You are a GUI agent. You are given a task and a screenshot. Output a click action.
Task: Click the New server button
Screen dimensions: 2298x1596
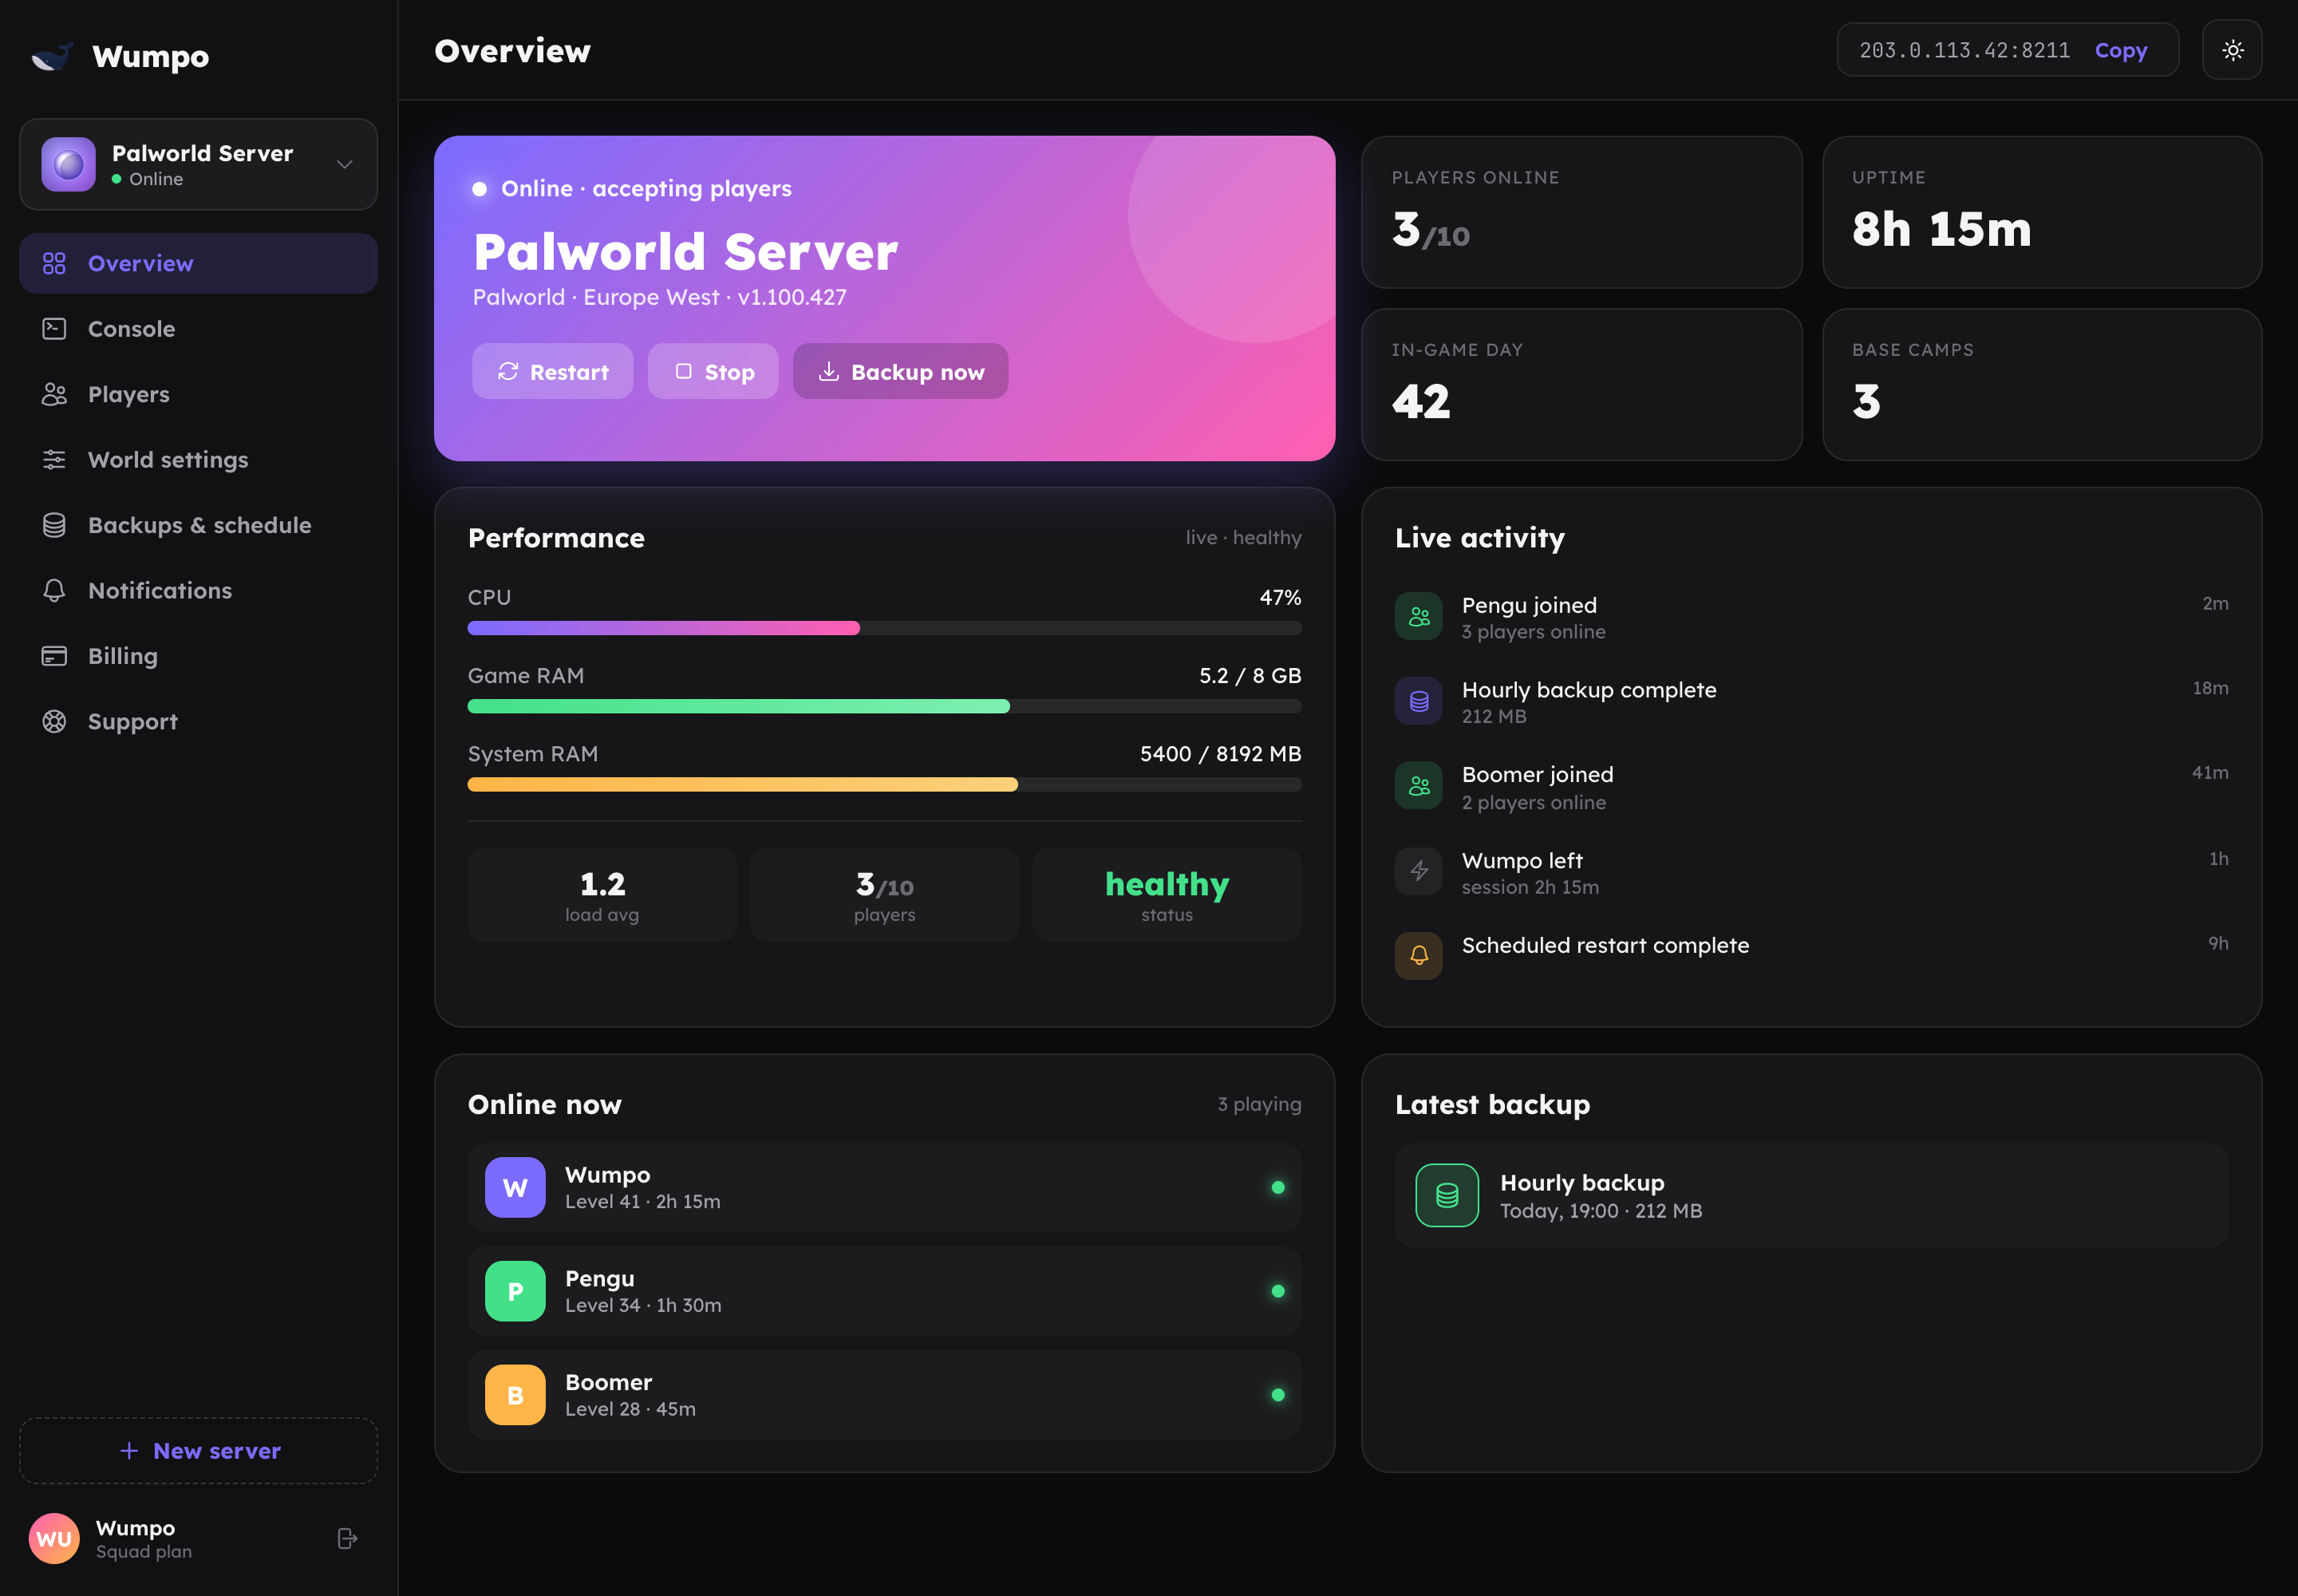(x=198, y=1451)
